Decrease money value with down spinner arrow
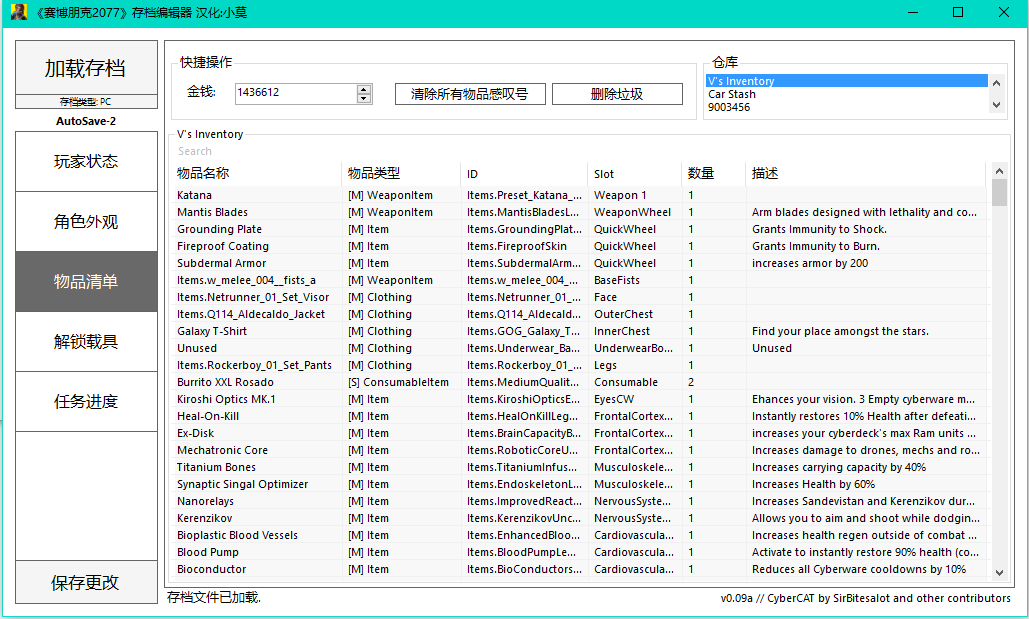1029x619 pixels. (x=364, y=98)
